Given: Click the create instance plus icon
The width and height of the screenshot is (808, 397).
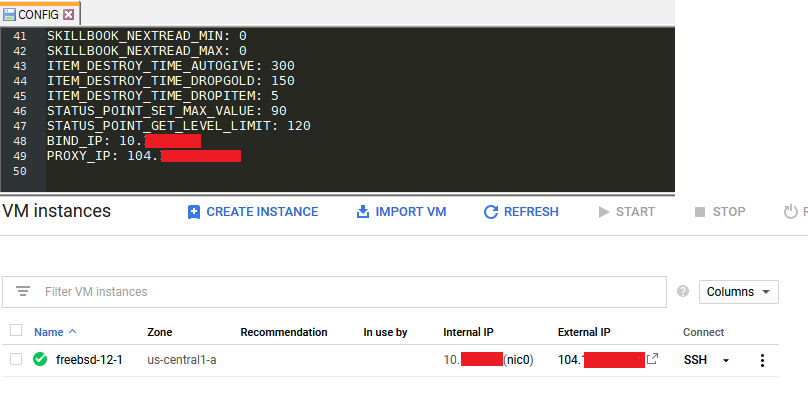Looking at the screenshot, I should point(194,212).
